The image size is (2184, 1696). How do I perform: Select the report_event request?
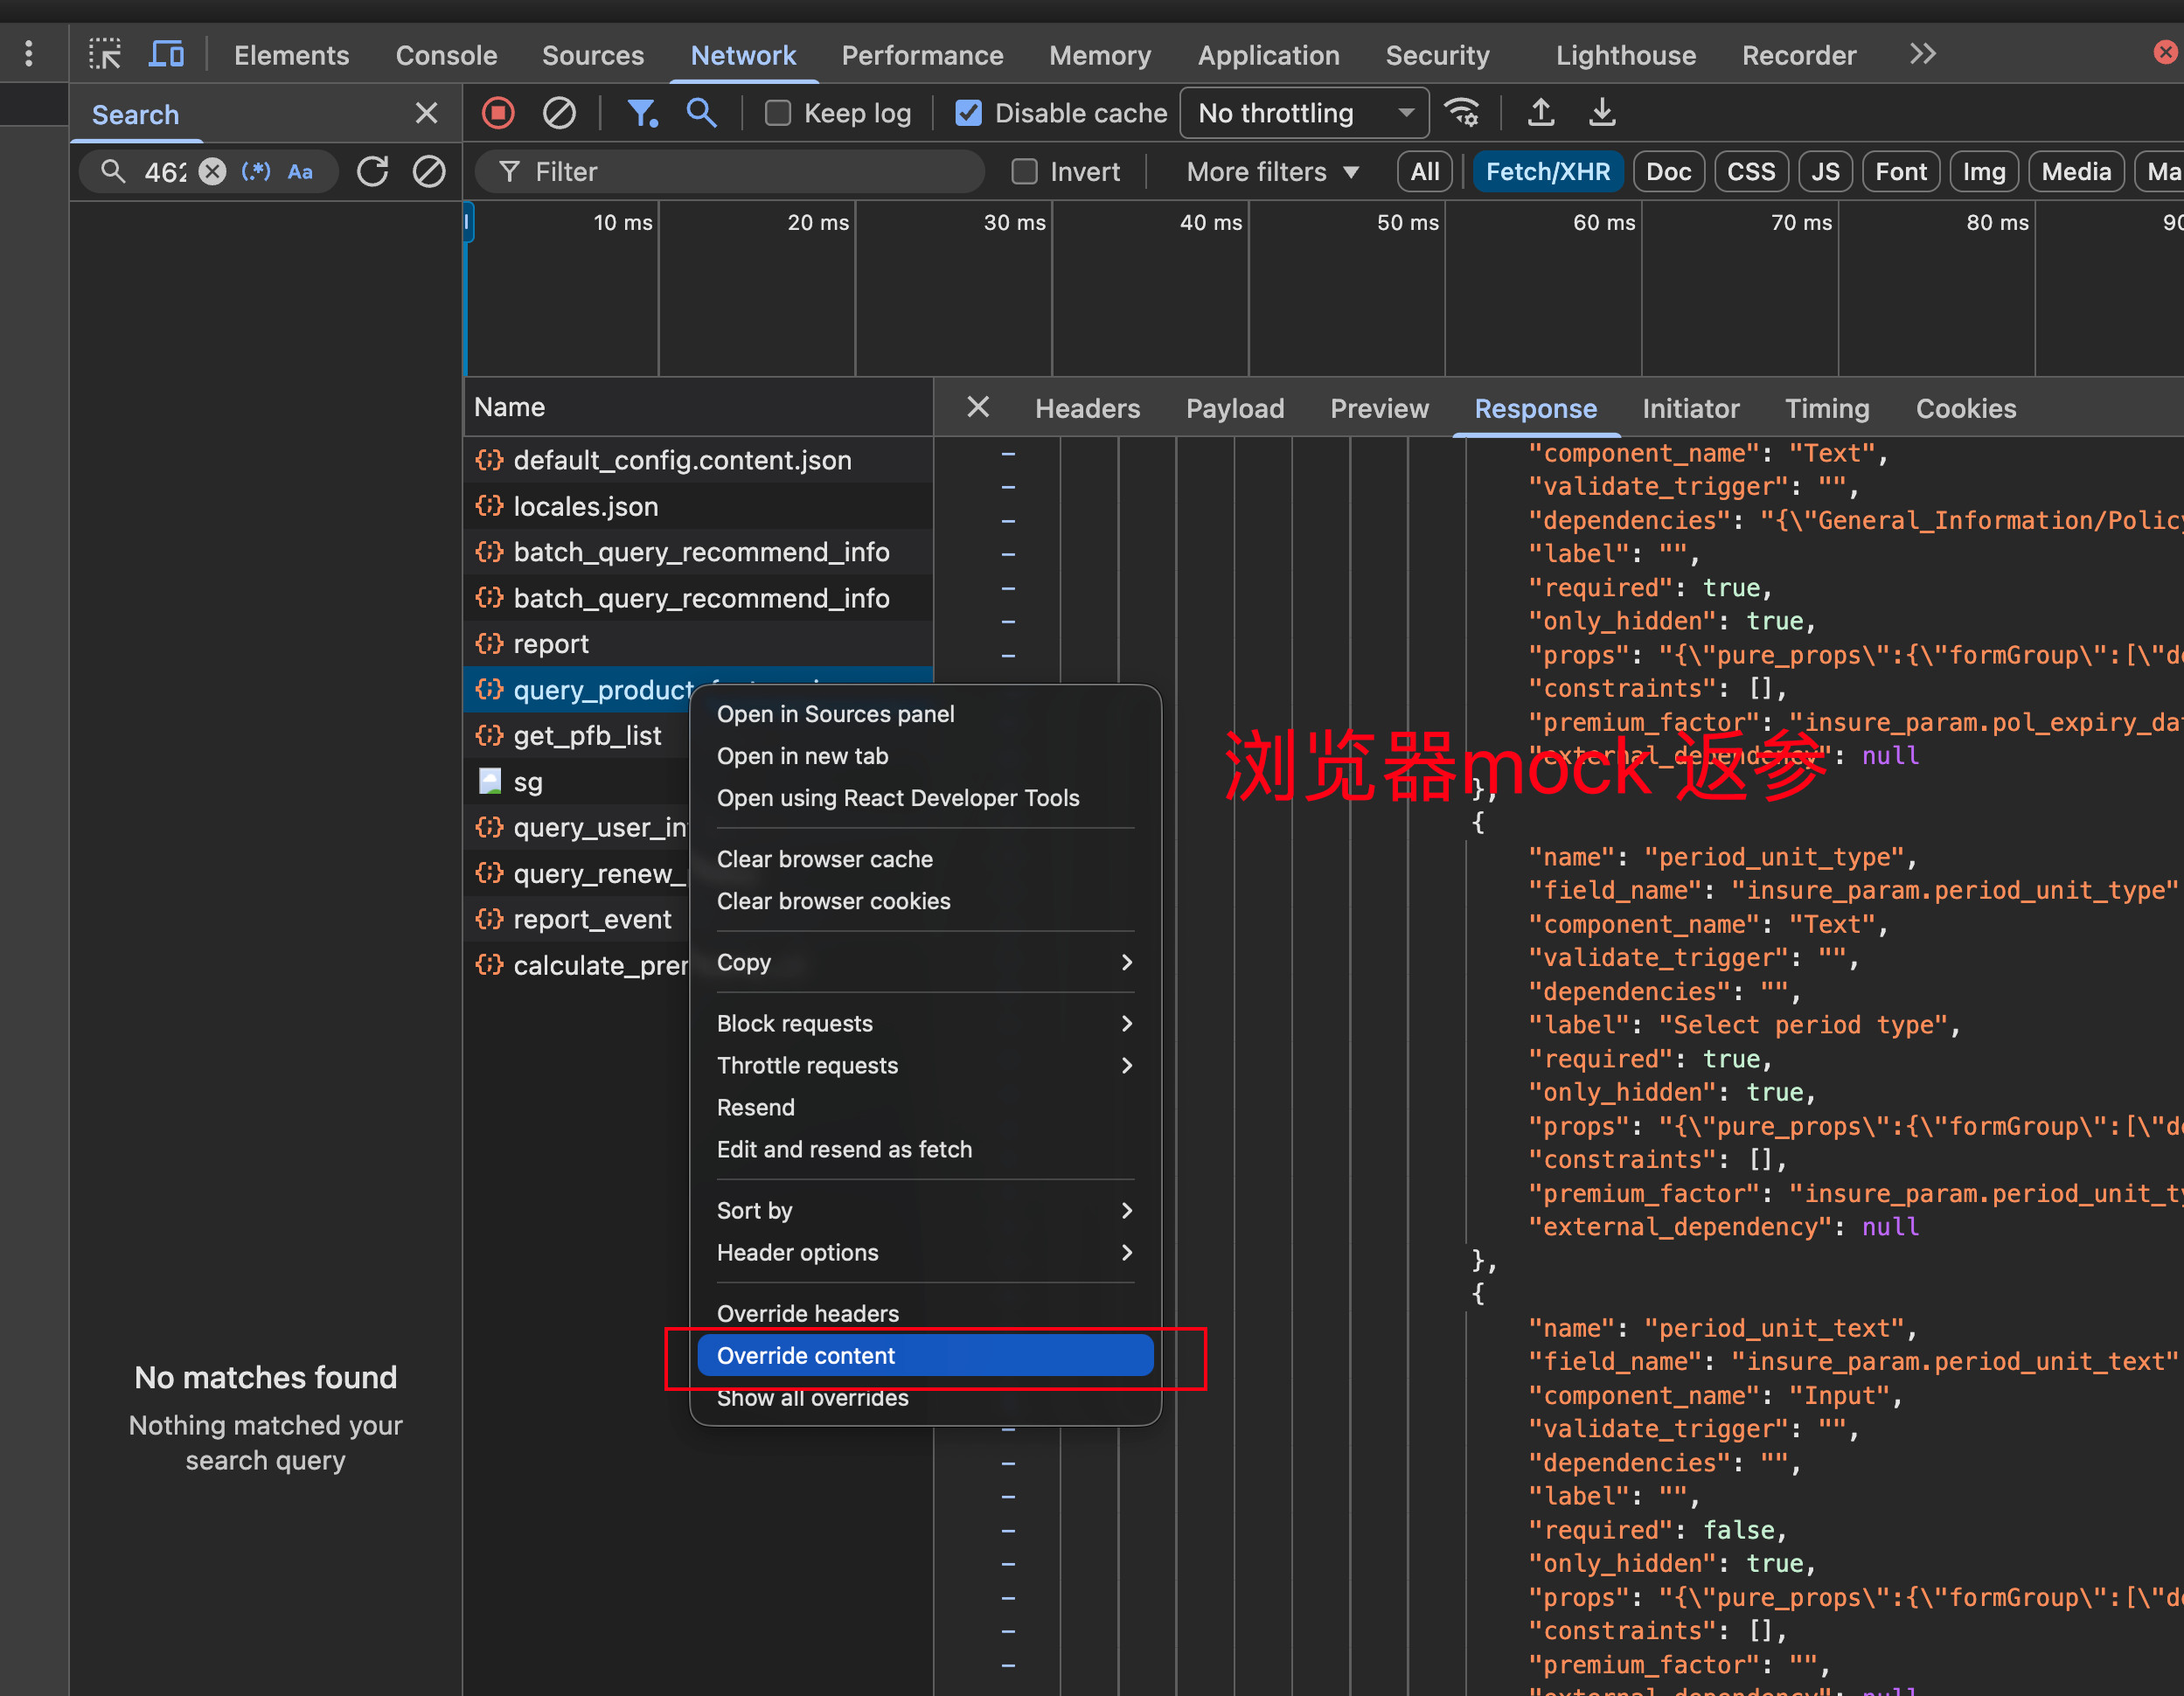tap(578, 919)
